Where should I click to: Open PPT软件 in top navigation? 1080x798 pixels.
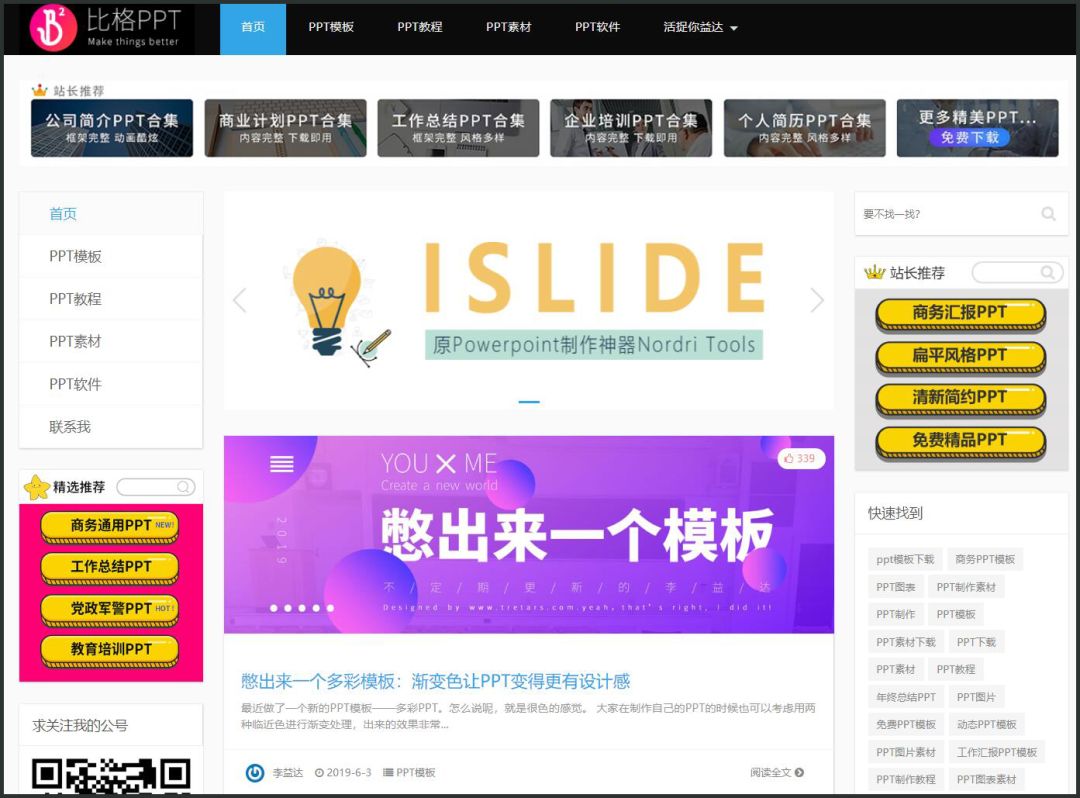coord(597,28)
